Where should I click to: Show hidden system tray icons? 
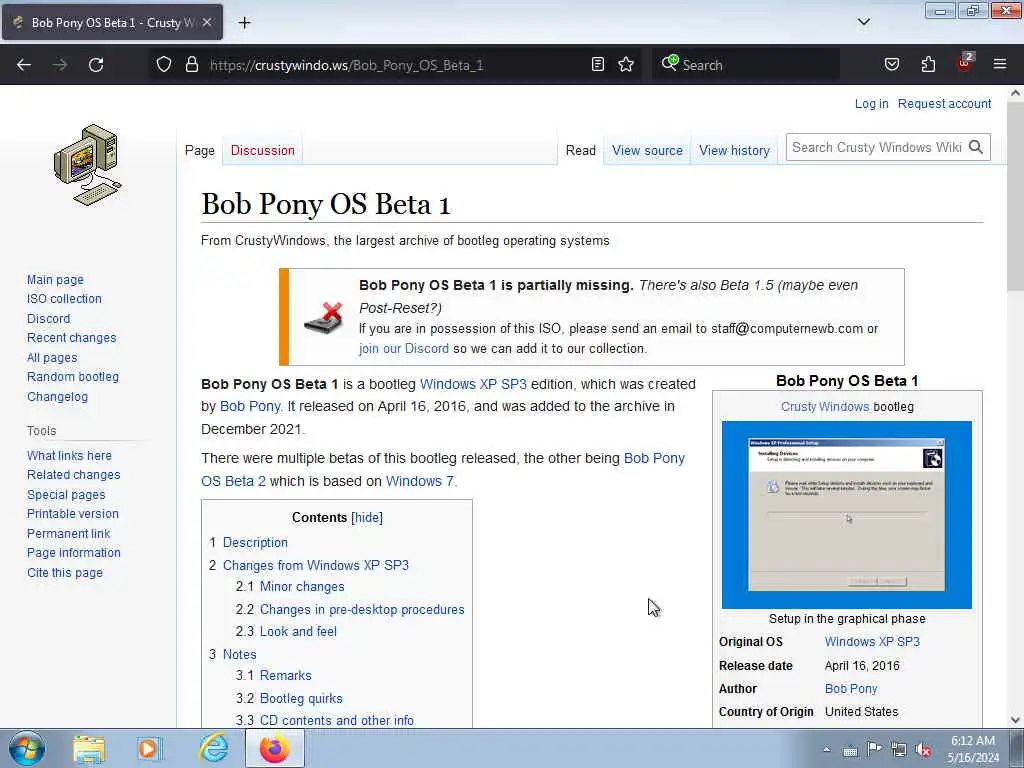[x=827, y=750]
